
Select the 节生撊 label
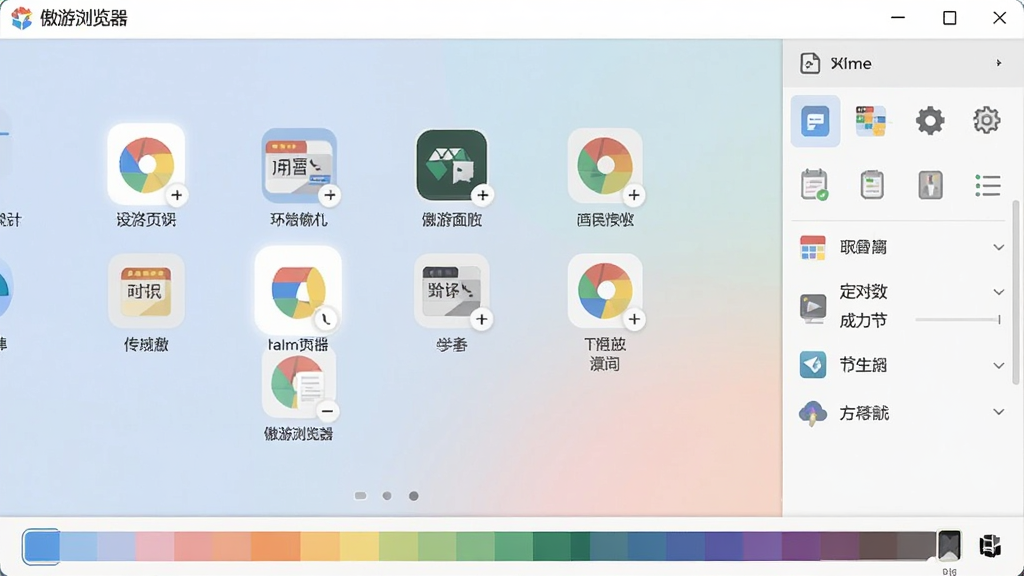[863, 365]
